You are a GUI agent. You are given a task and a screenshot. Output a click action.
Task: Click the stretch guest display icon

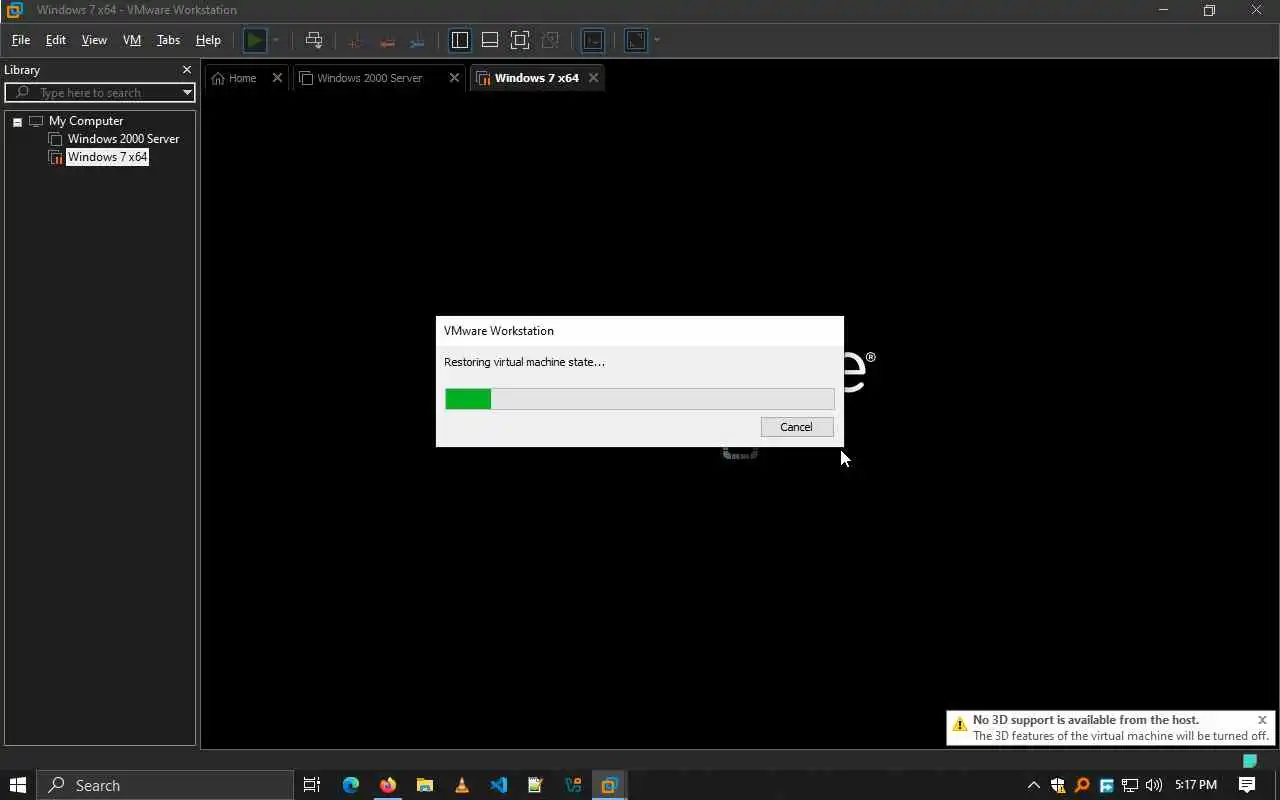(636, 40)
